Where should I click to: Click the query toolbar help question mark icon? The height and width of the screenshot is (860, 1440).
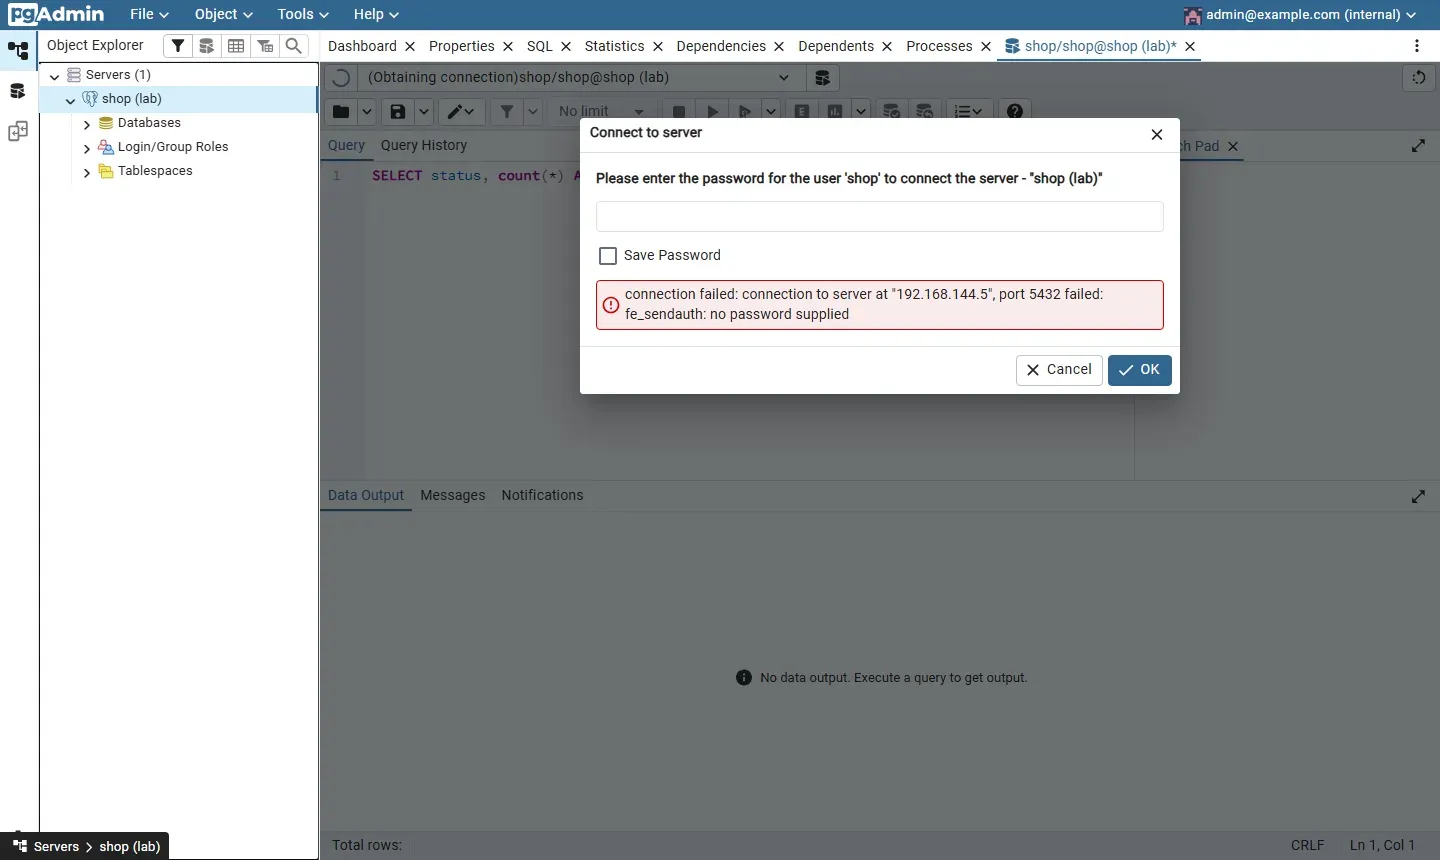pyautogui.click(x=1015, y=111)
